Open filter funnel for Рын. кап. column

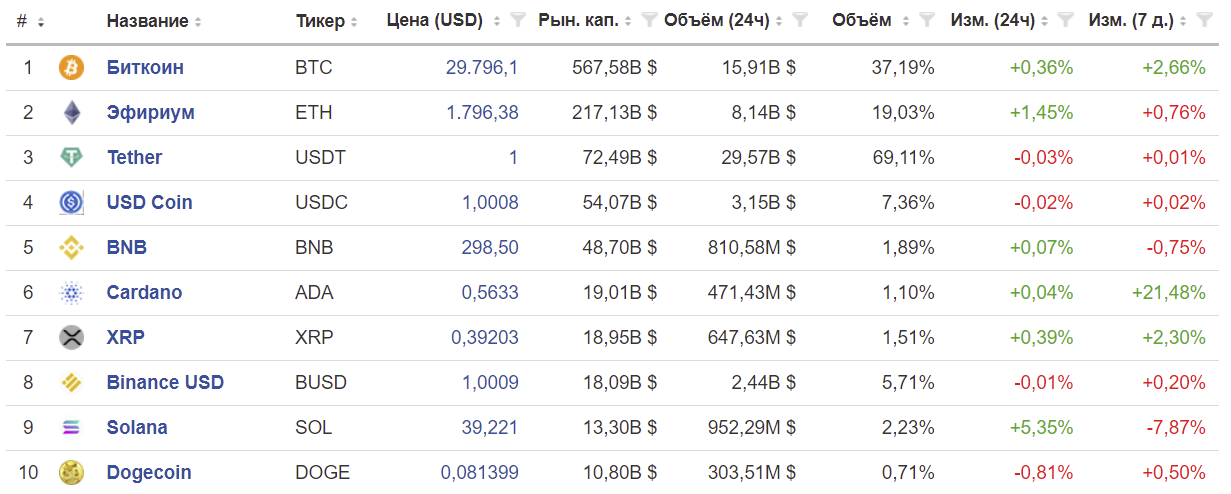pos(648,19)
